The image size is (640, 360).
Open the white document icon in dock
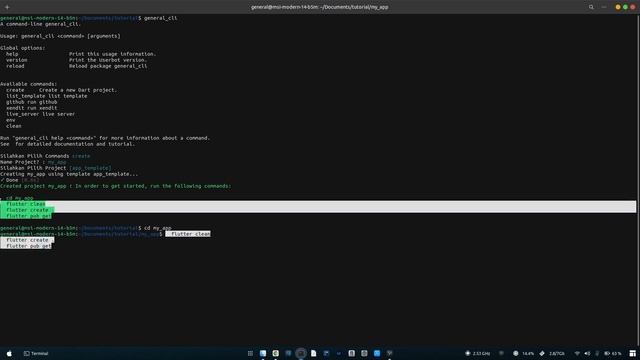[x=313, y=353]
